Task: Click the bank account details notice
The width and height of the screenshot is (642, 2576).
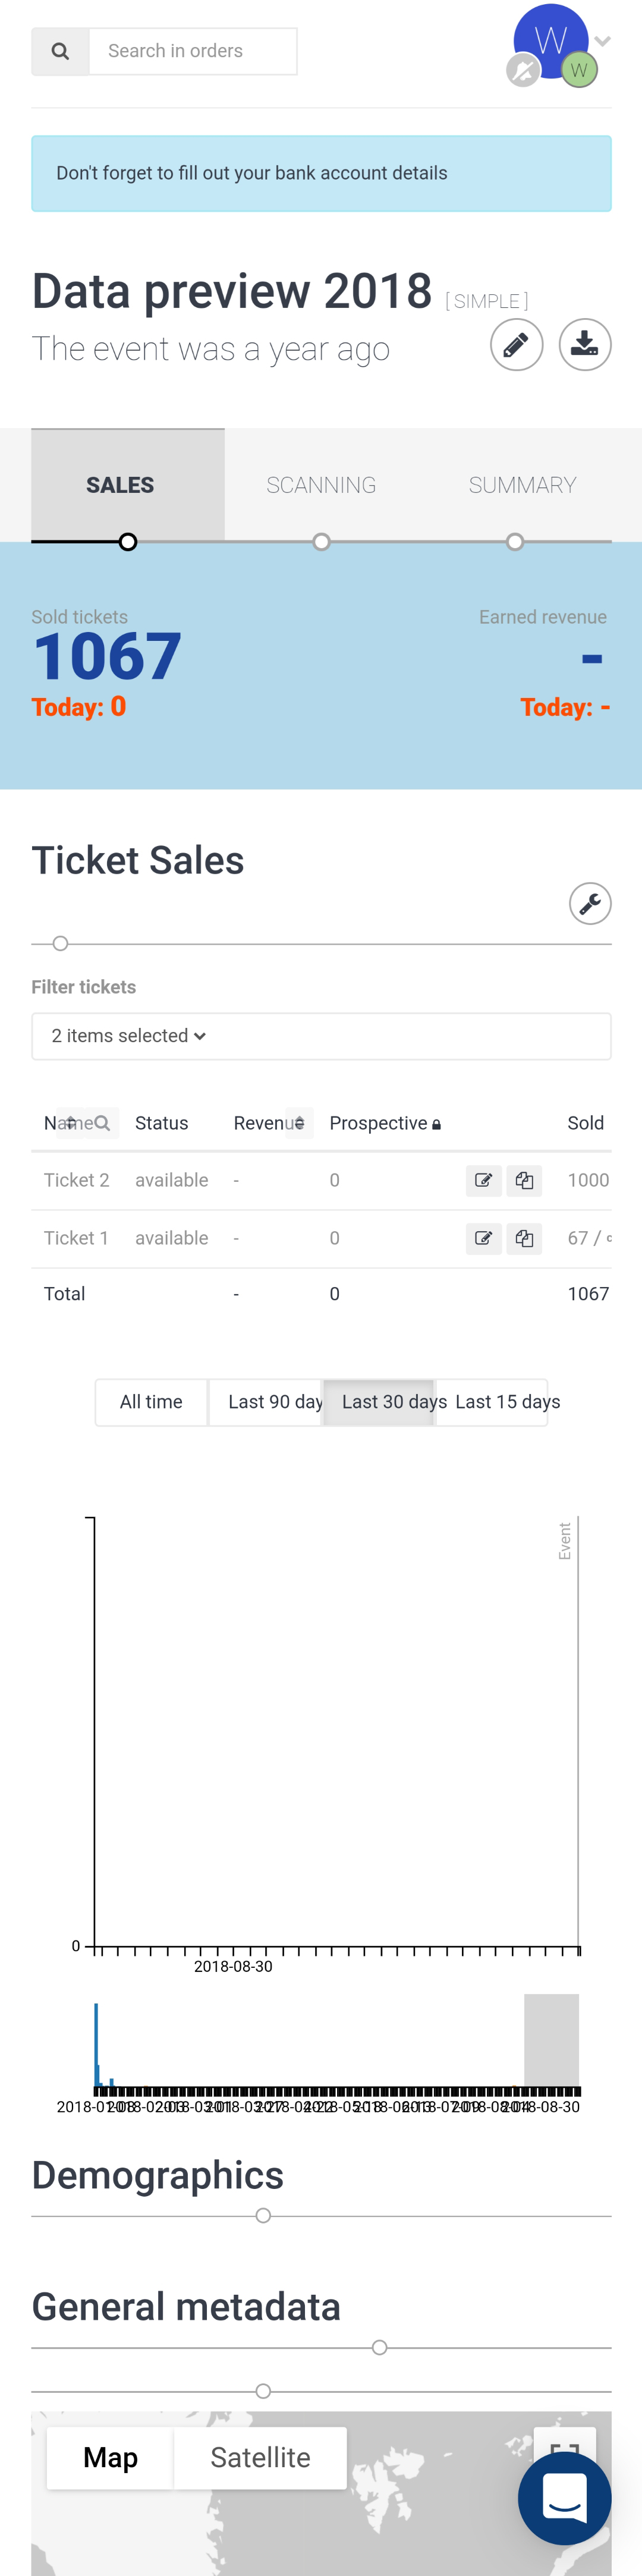Action: click(321, 173)
